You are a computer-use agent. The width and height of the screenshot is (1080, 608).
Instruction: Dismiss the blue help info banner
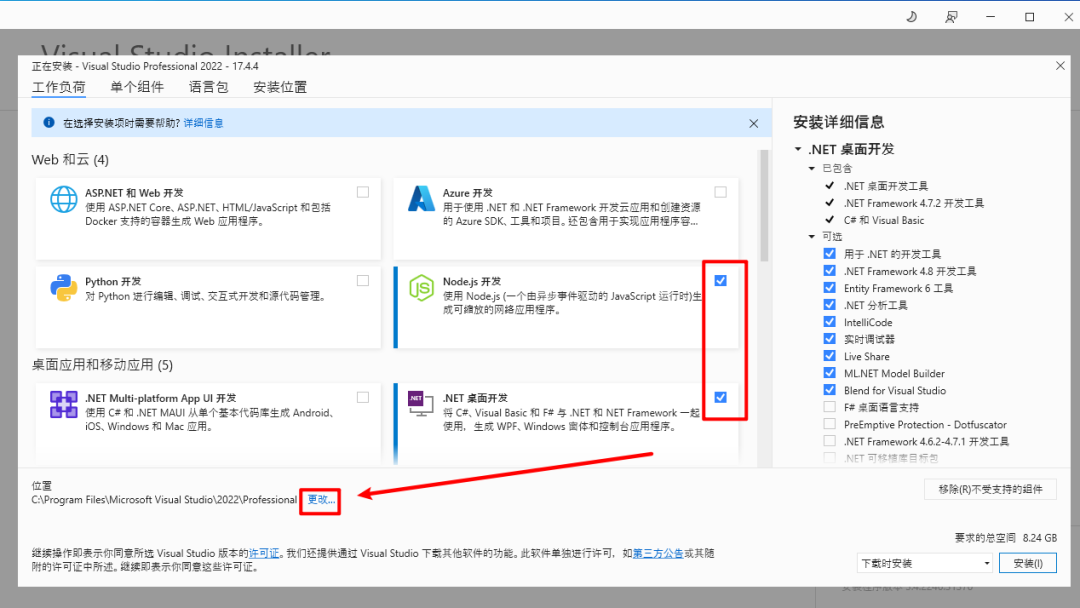coord(754,123)
